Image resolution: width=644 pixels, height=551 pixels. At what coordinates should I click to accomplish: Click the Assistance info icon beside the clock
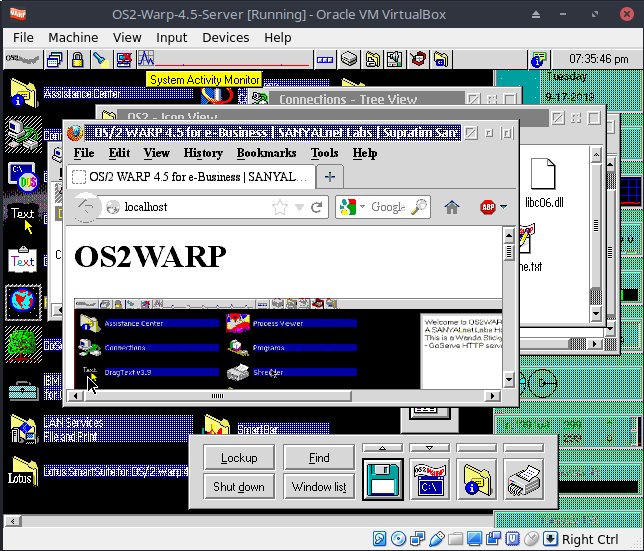[538, 60]
